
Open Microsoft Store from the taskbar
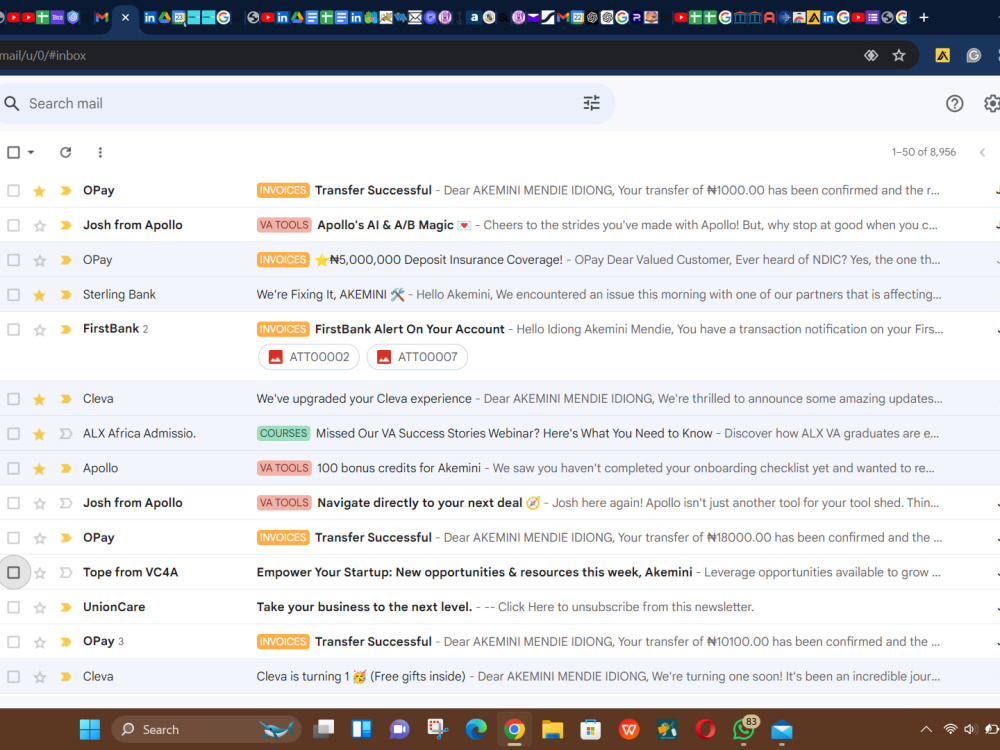(591, 730)
